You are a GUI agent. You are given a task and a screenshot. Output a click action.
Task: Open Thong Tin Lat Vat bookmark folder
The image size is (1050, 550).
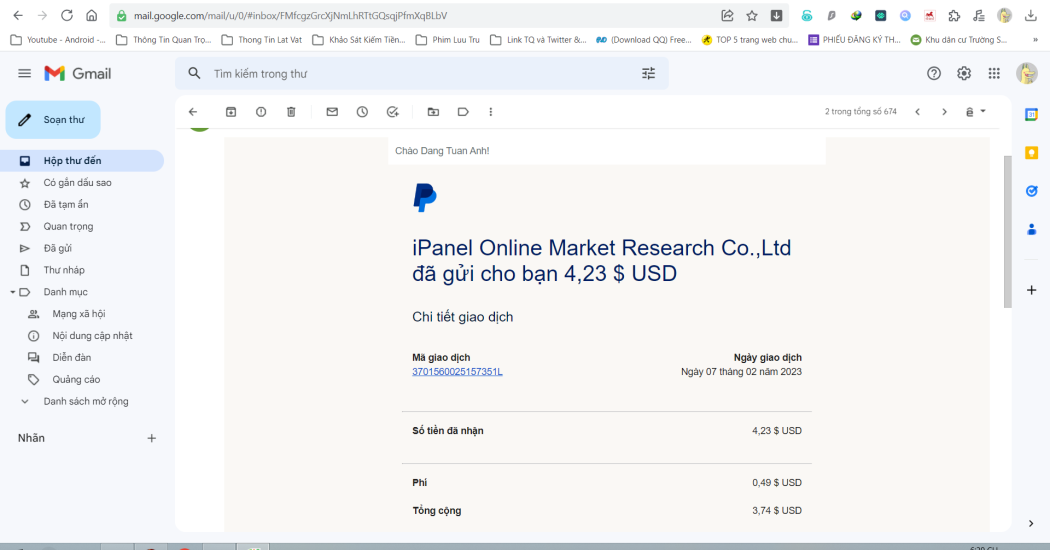click(x=262, y=40)
